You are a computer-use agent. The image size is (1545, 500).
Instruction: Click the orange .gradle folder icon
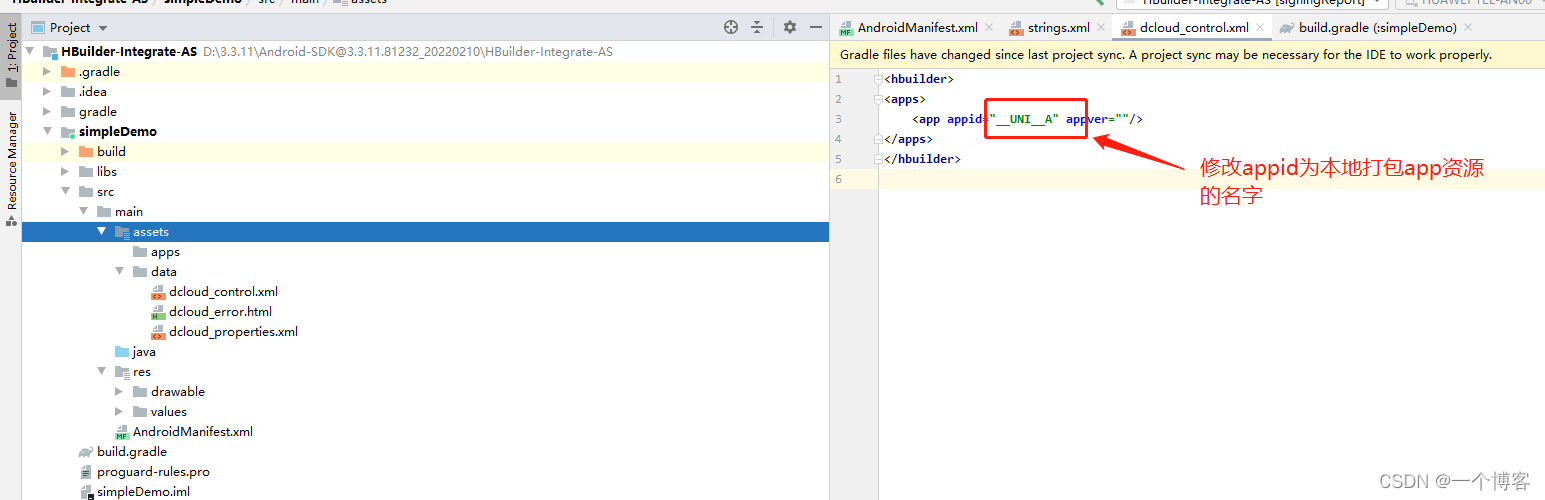coord(68,72)
